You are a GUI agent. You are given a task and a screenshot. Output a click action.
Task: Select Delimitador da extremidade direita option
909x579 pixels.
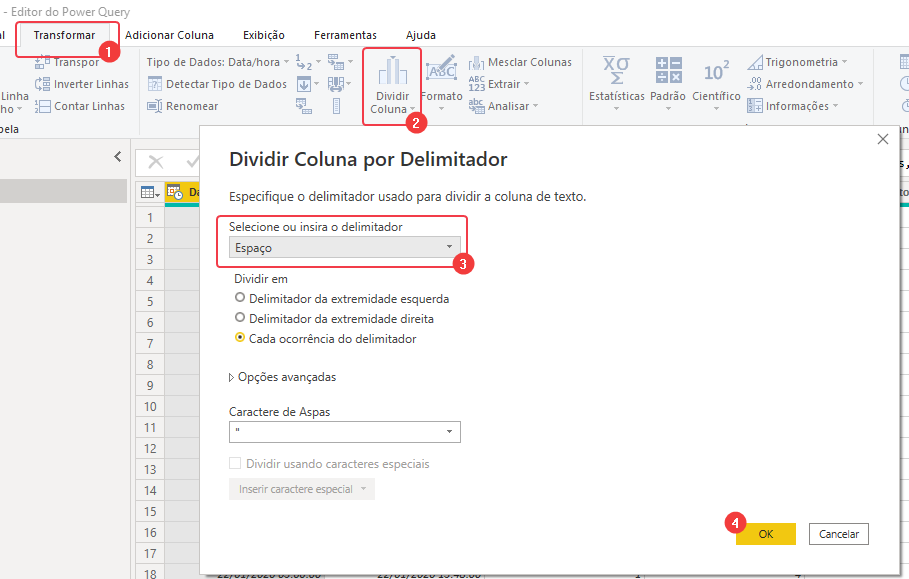239,318
